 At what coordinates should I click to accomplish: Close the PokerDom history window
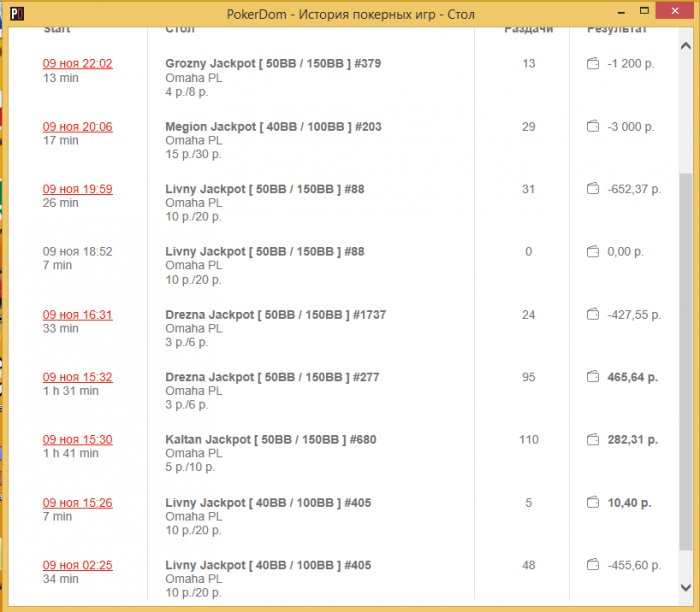pyautogui.click(x=675, y=11)
